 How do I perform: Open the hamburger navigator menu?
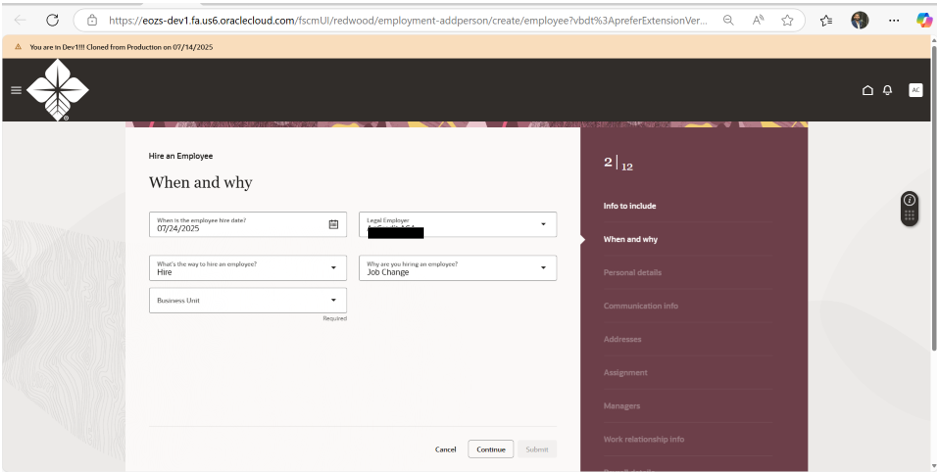(x=16, y=90)
